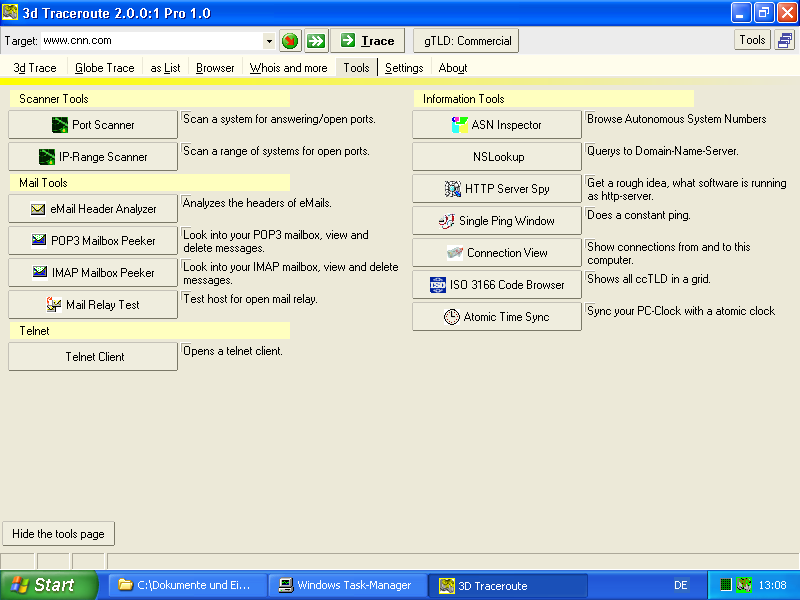Start the trace with Trace button

(367, 41)
